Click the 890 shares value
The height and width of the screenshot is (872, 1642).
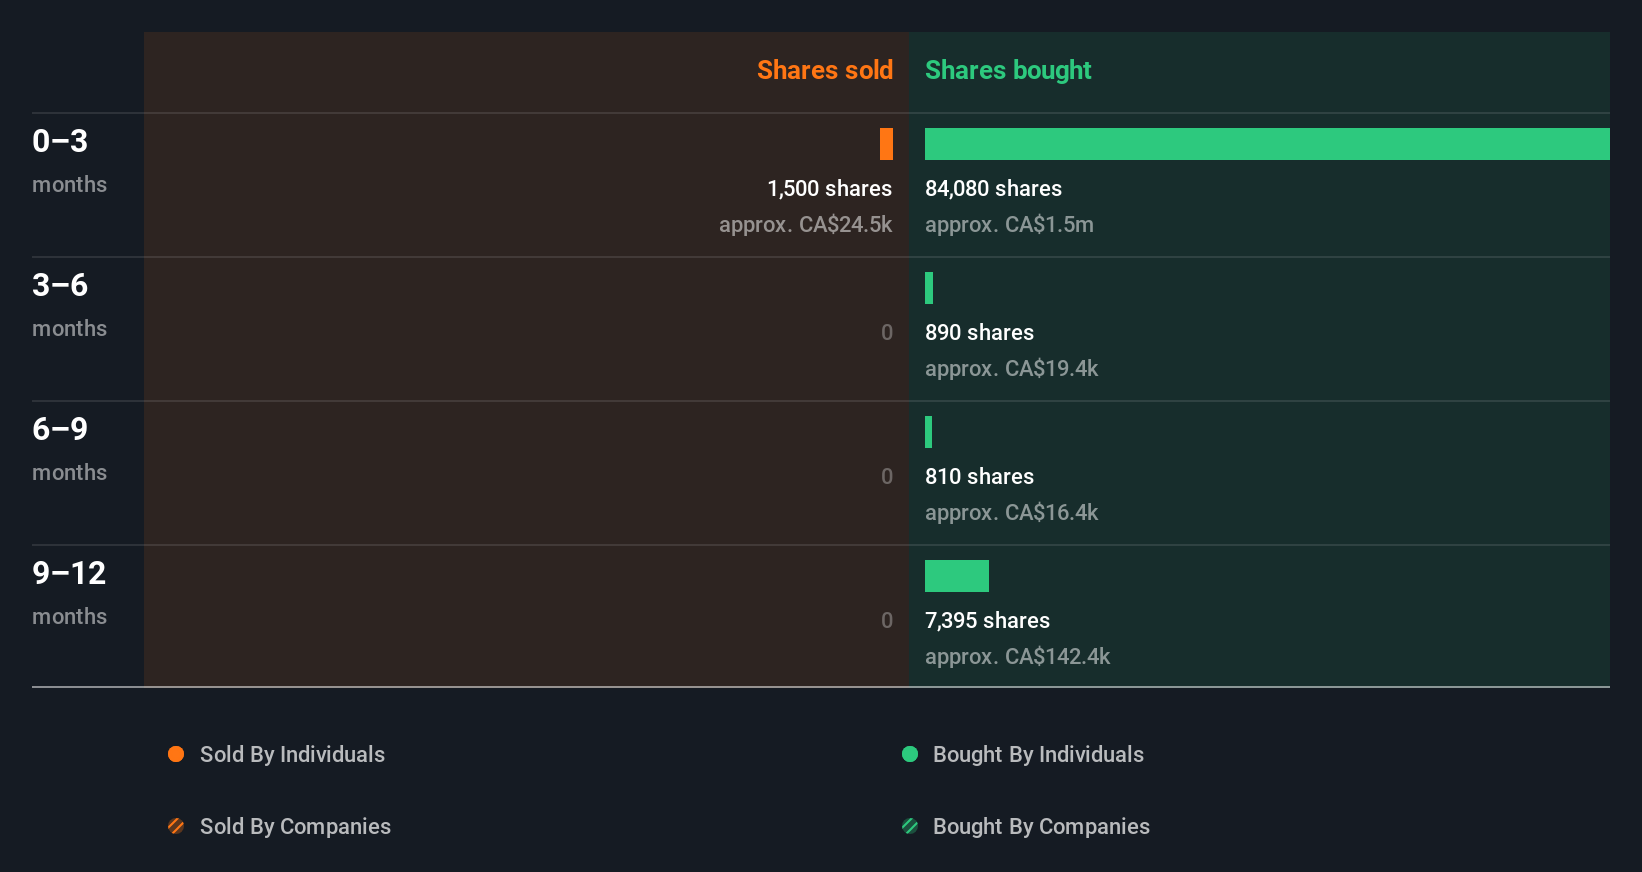[979, 332]
